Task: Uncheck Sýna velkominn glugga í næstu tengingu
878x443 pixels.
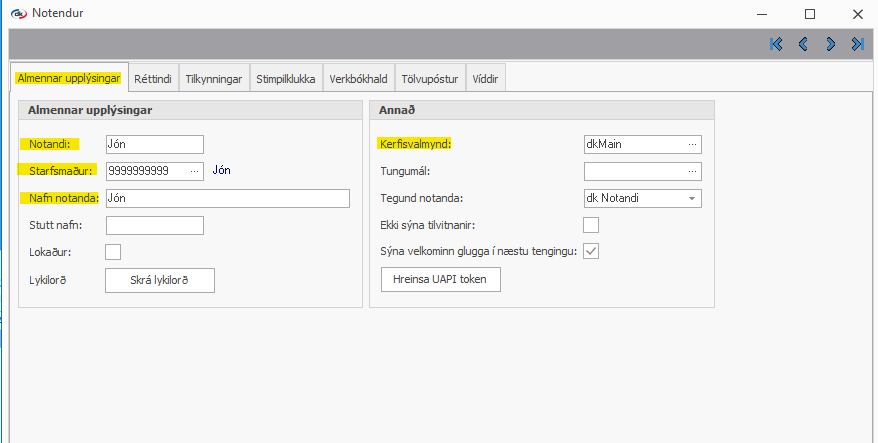Action: click(591, 252)
